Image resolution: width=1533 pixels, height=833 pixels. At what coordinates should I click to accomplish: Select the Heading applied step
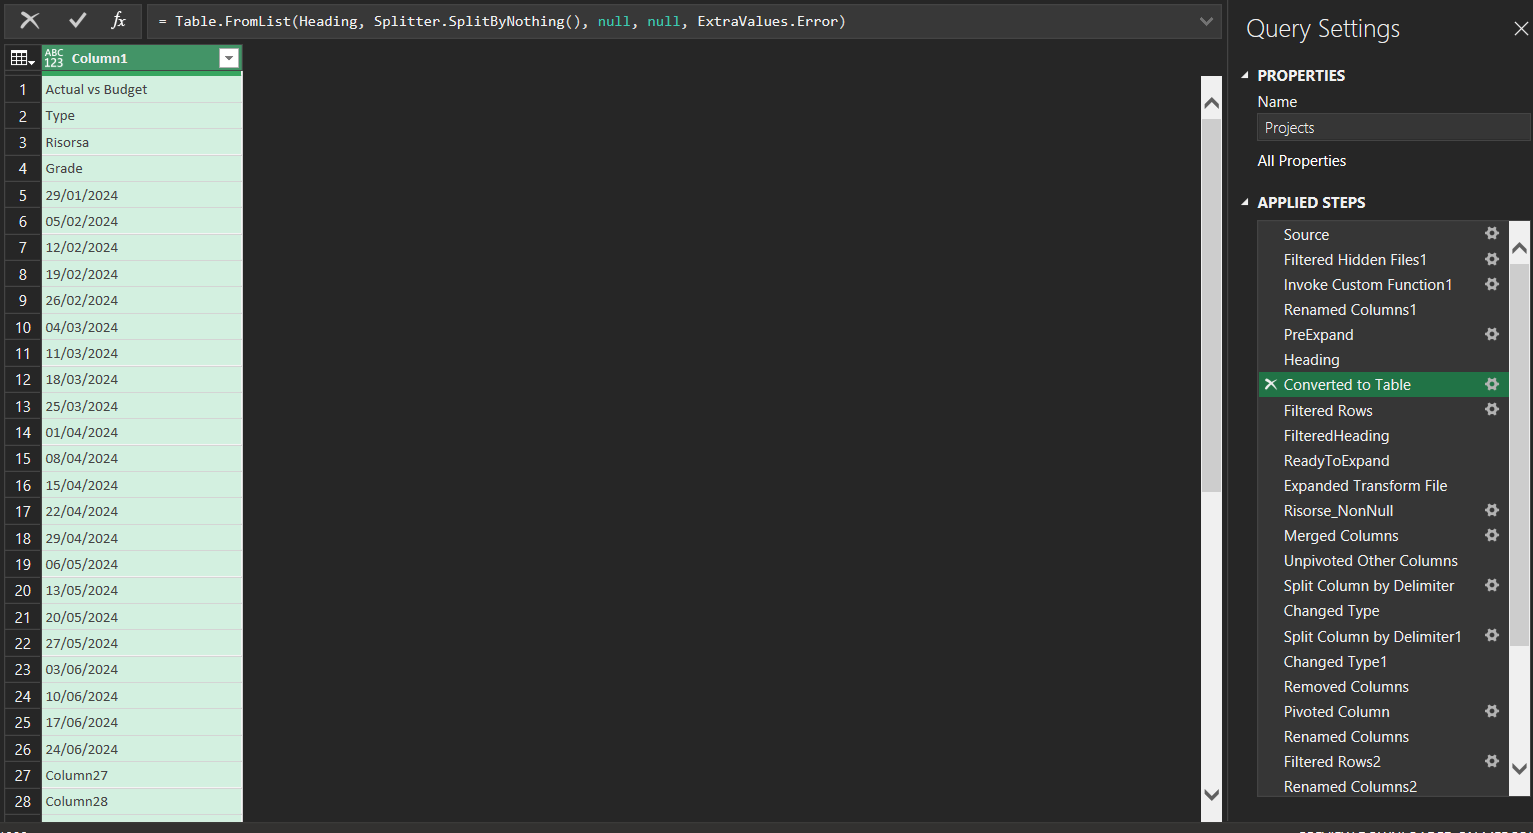(1311, 360)
